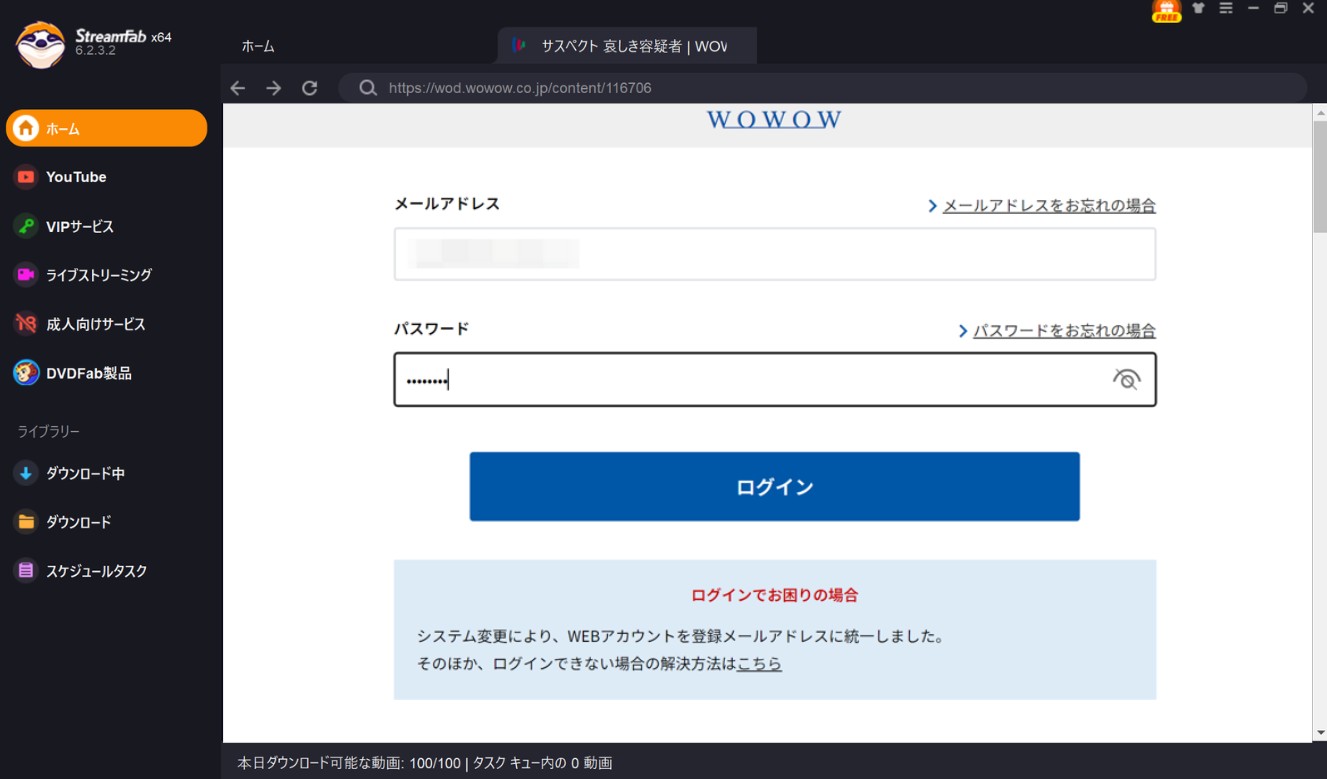This screenshot has width=1327, height=779.
Task: Open 成人向けサービス 18 icon
Action: [x=26, y=323]
